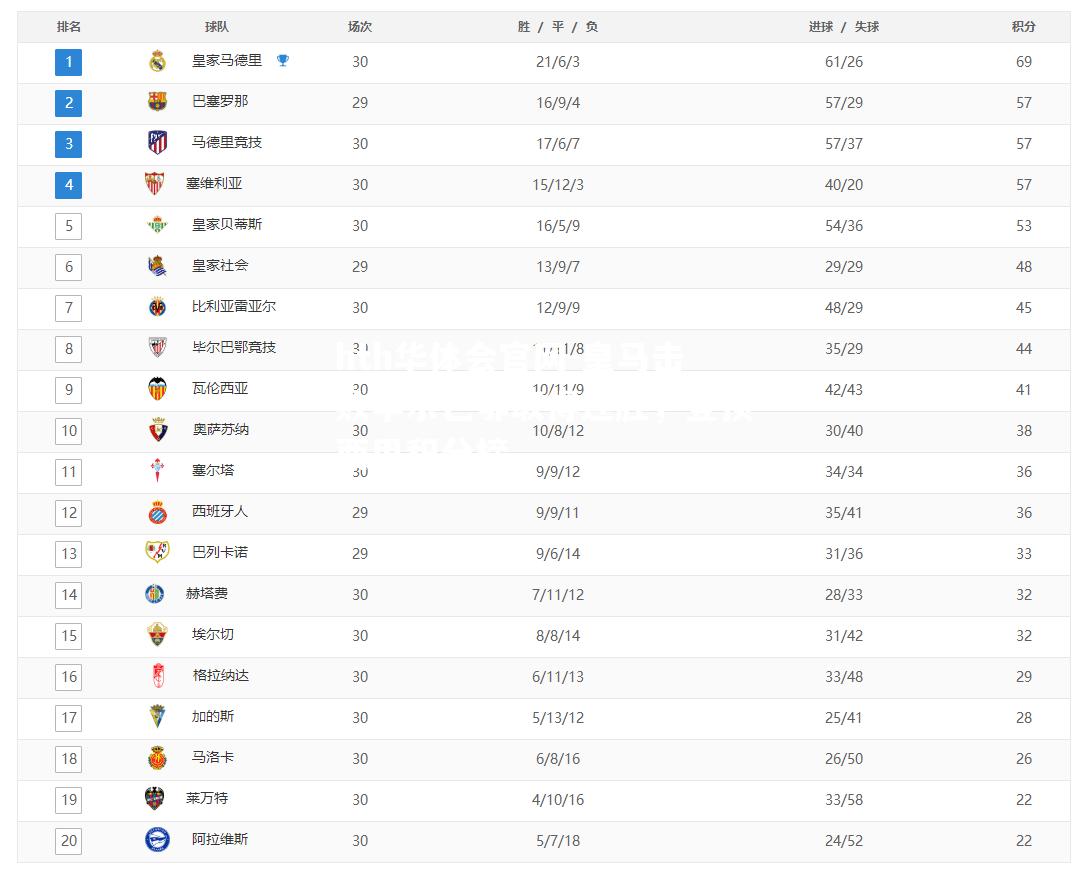Click the Getafe club crest
The width and height of the screenshot is (1089, 872).
154,594
